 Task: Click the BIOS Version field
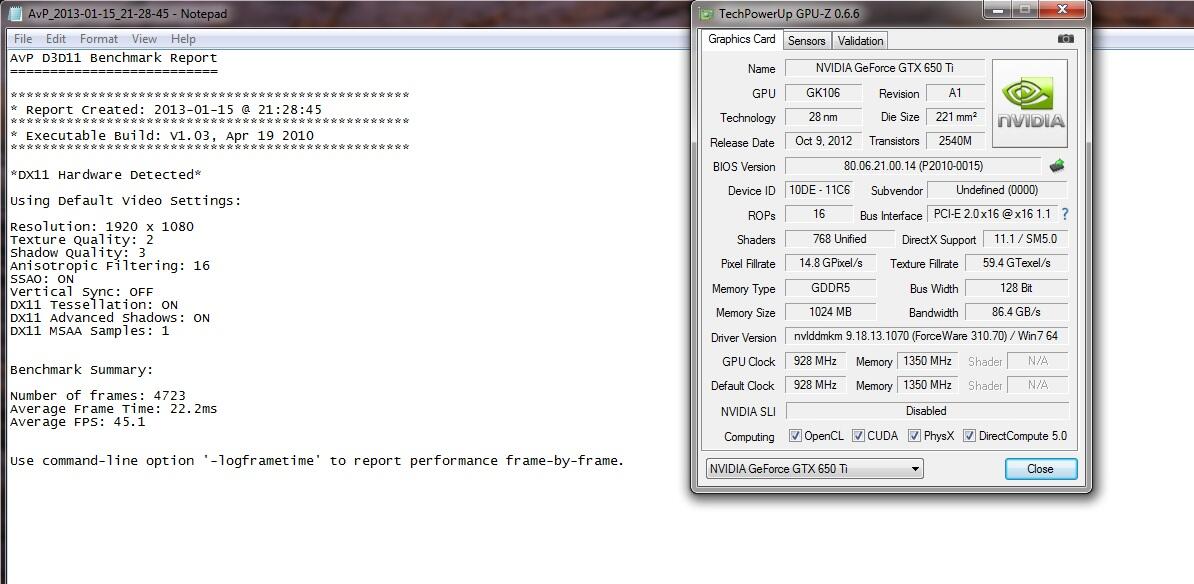[912, 166]
